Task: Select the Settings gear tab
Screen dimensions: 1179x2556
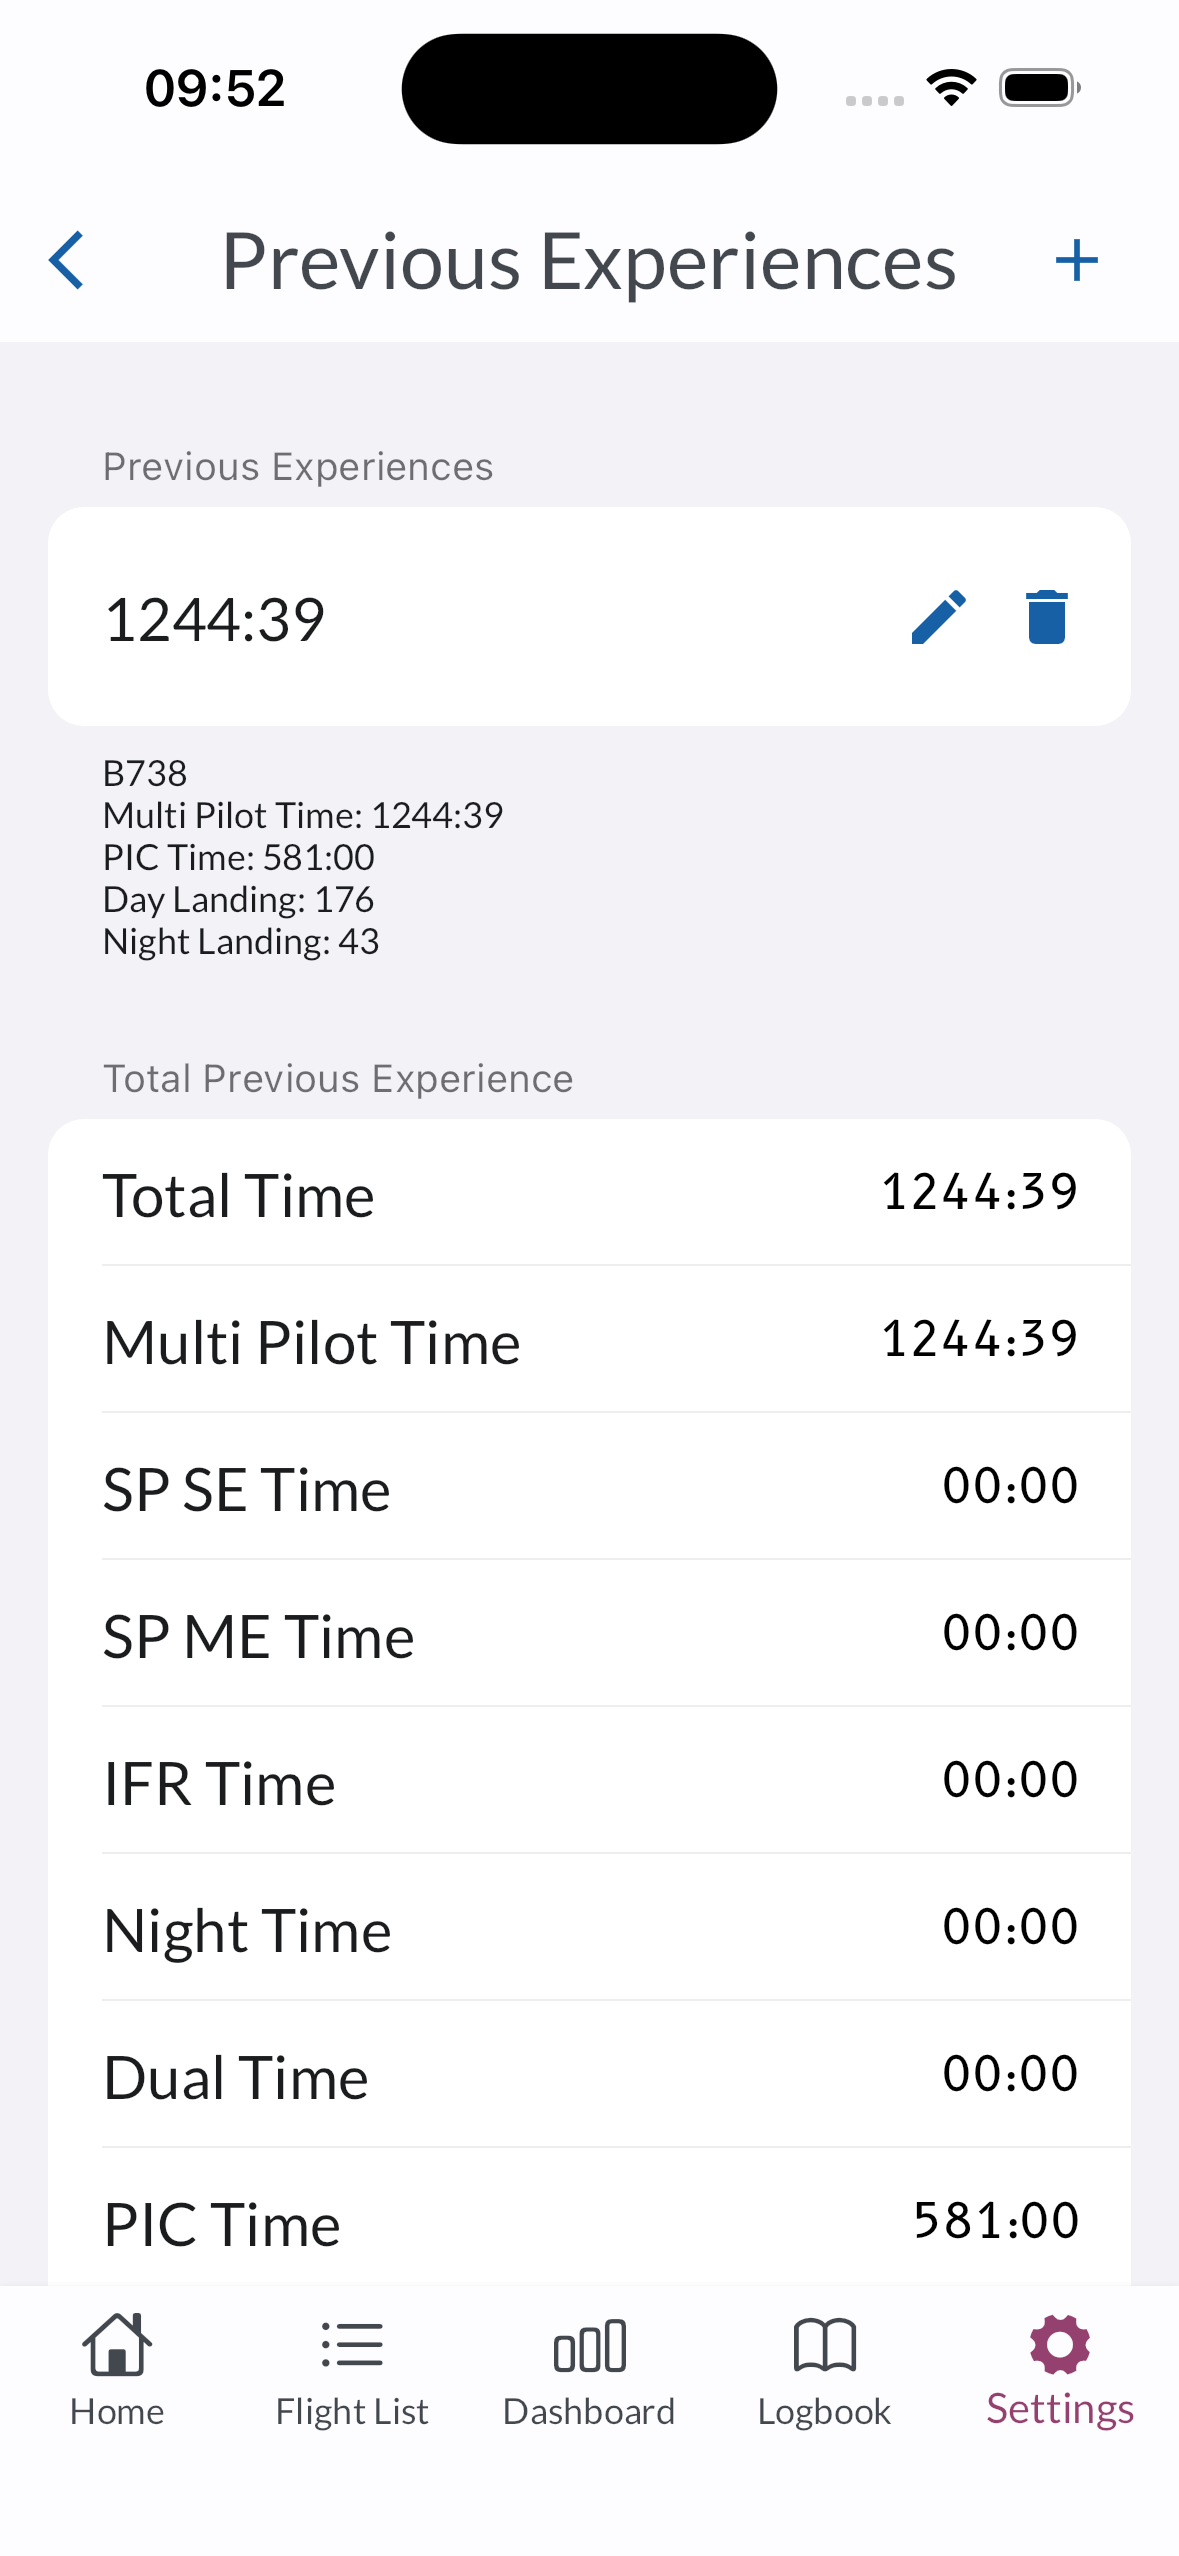Action: [1059, 2371]
